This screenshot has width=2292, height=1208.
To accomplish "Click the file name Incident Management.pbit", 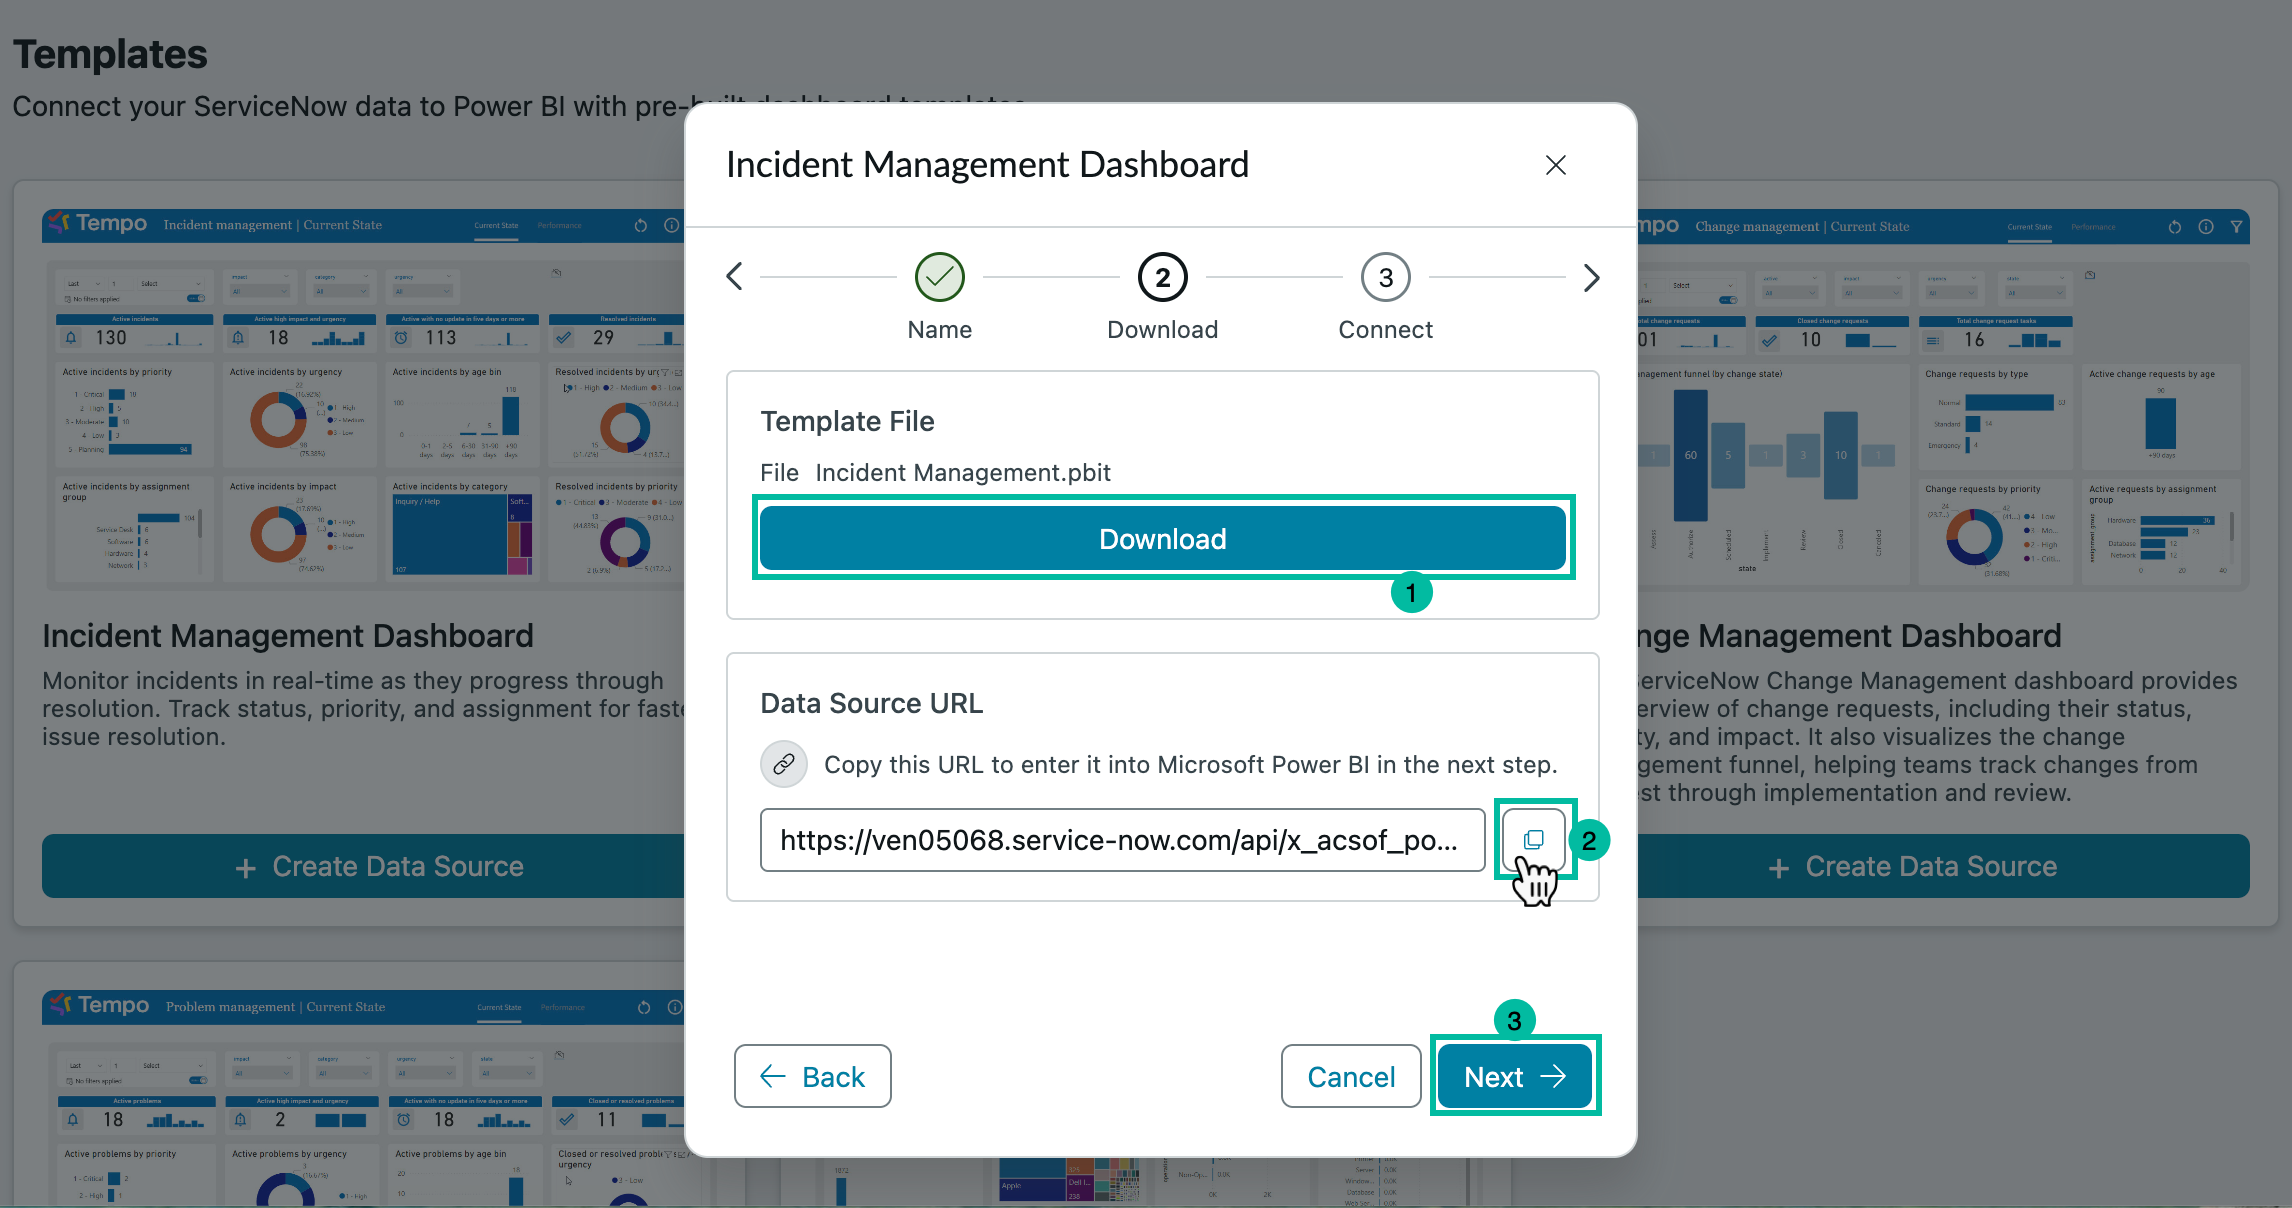I will (x=963, y=473).
